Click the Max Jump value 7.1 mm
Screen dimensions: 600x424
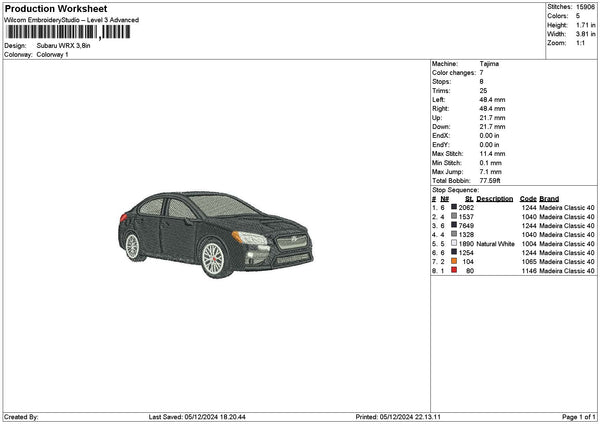click(x=491, y=172)
